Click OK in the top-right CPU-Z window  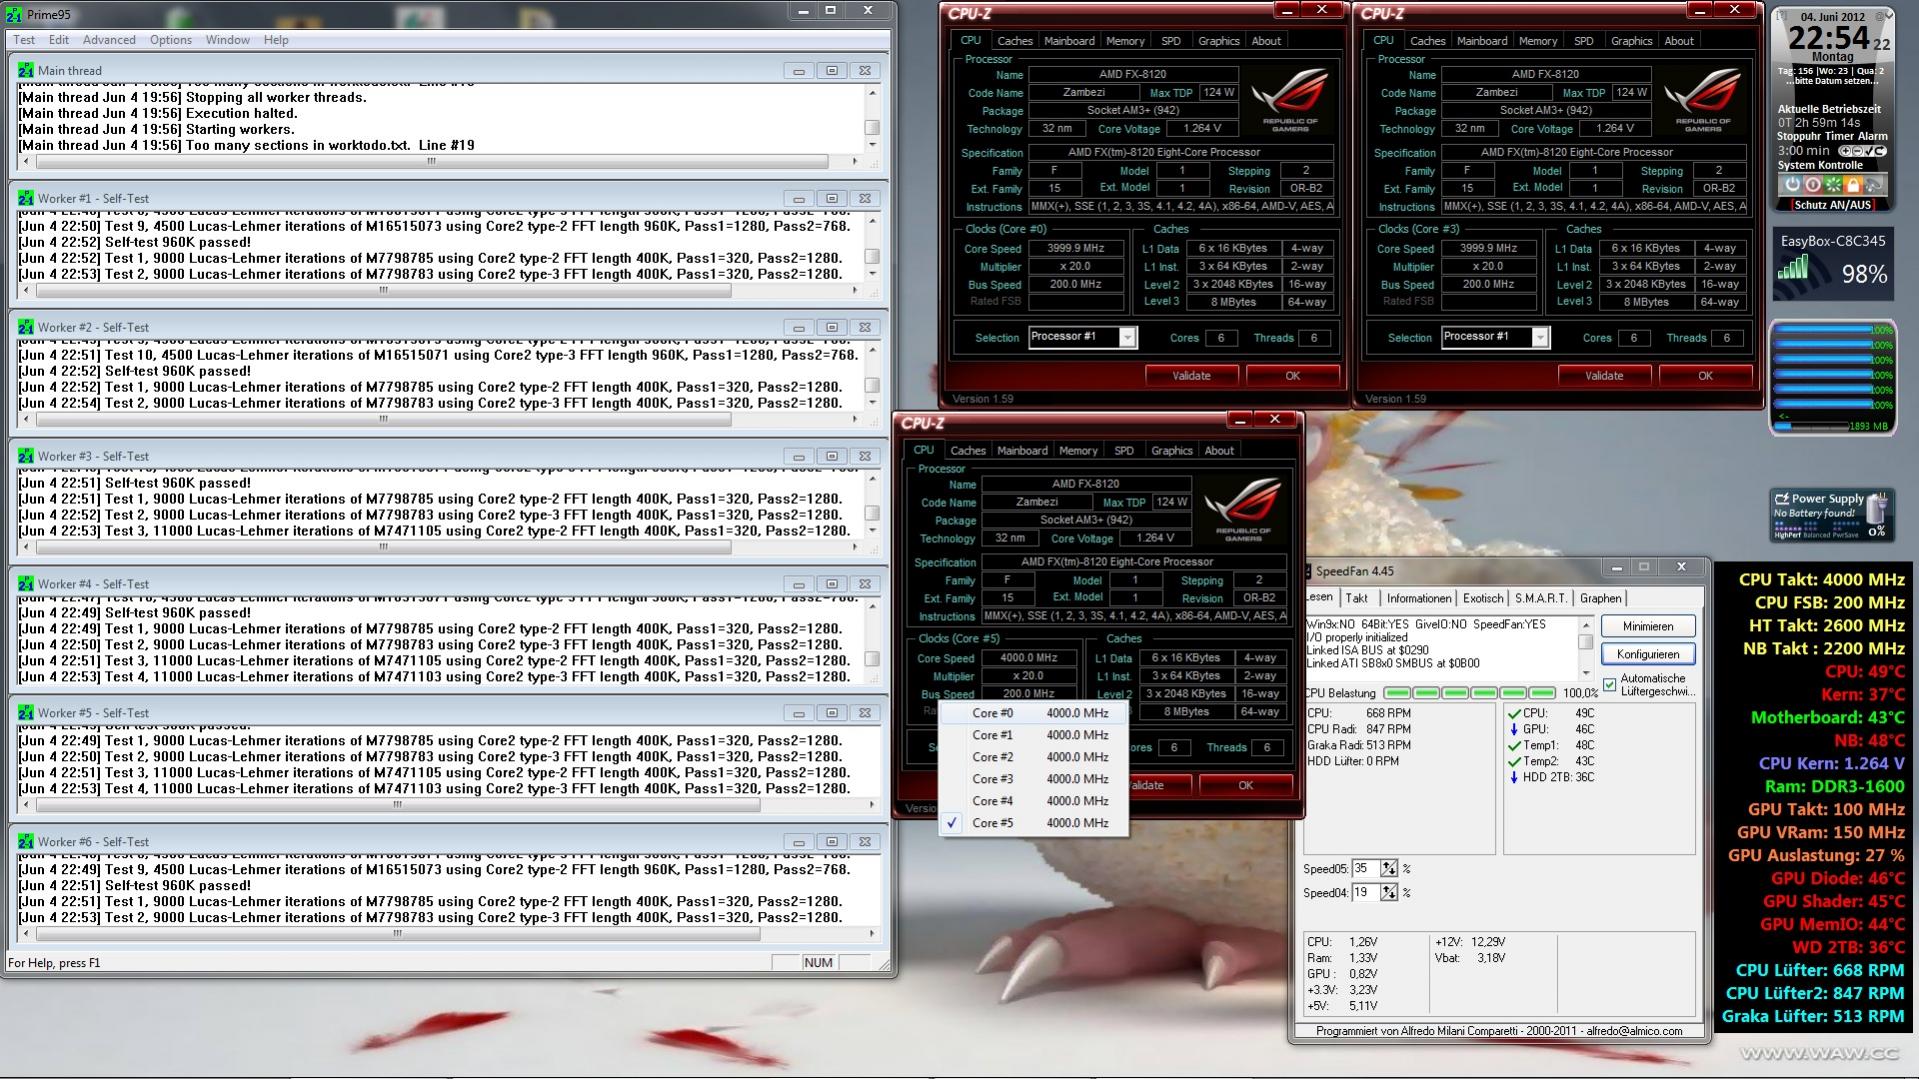[x=1705, y=376]
